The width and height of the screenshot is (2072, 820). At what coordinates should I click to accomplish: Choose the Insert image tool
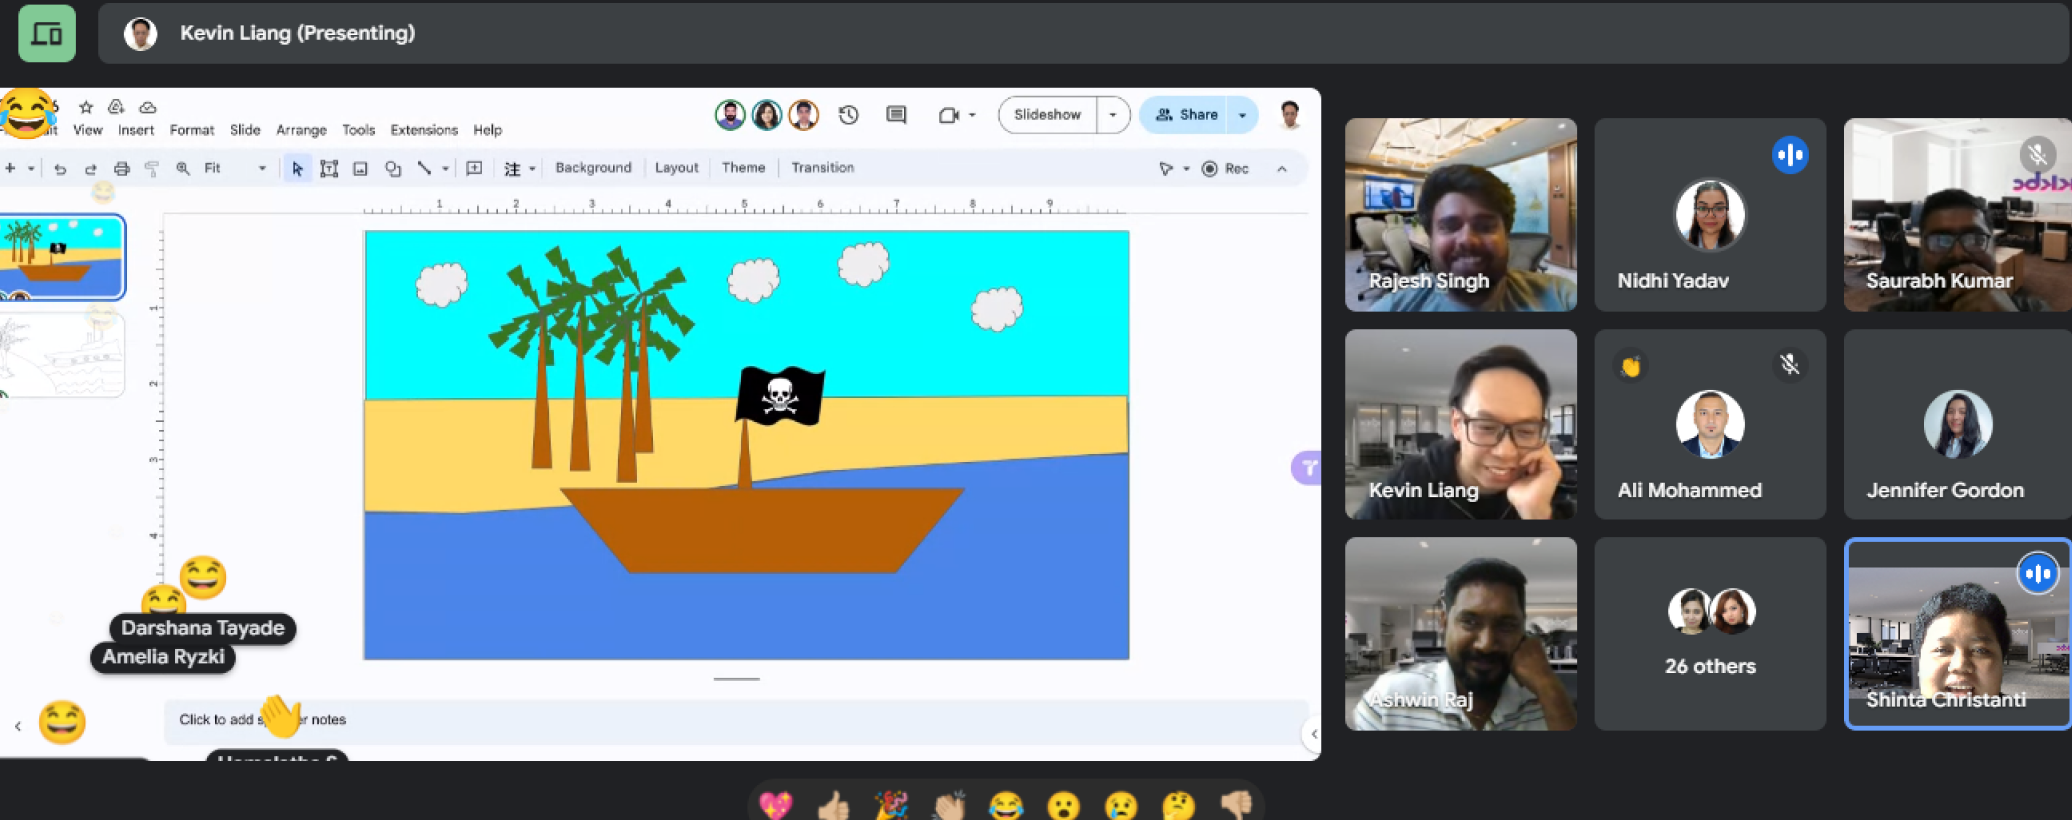[360, 169]
